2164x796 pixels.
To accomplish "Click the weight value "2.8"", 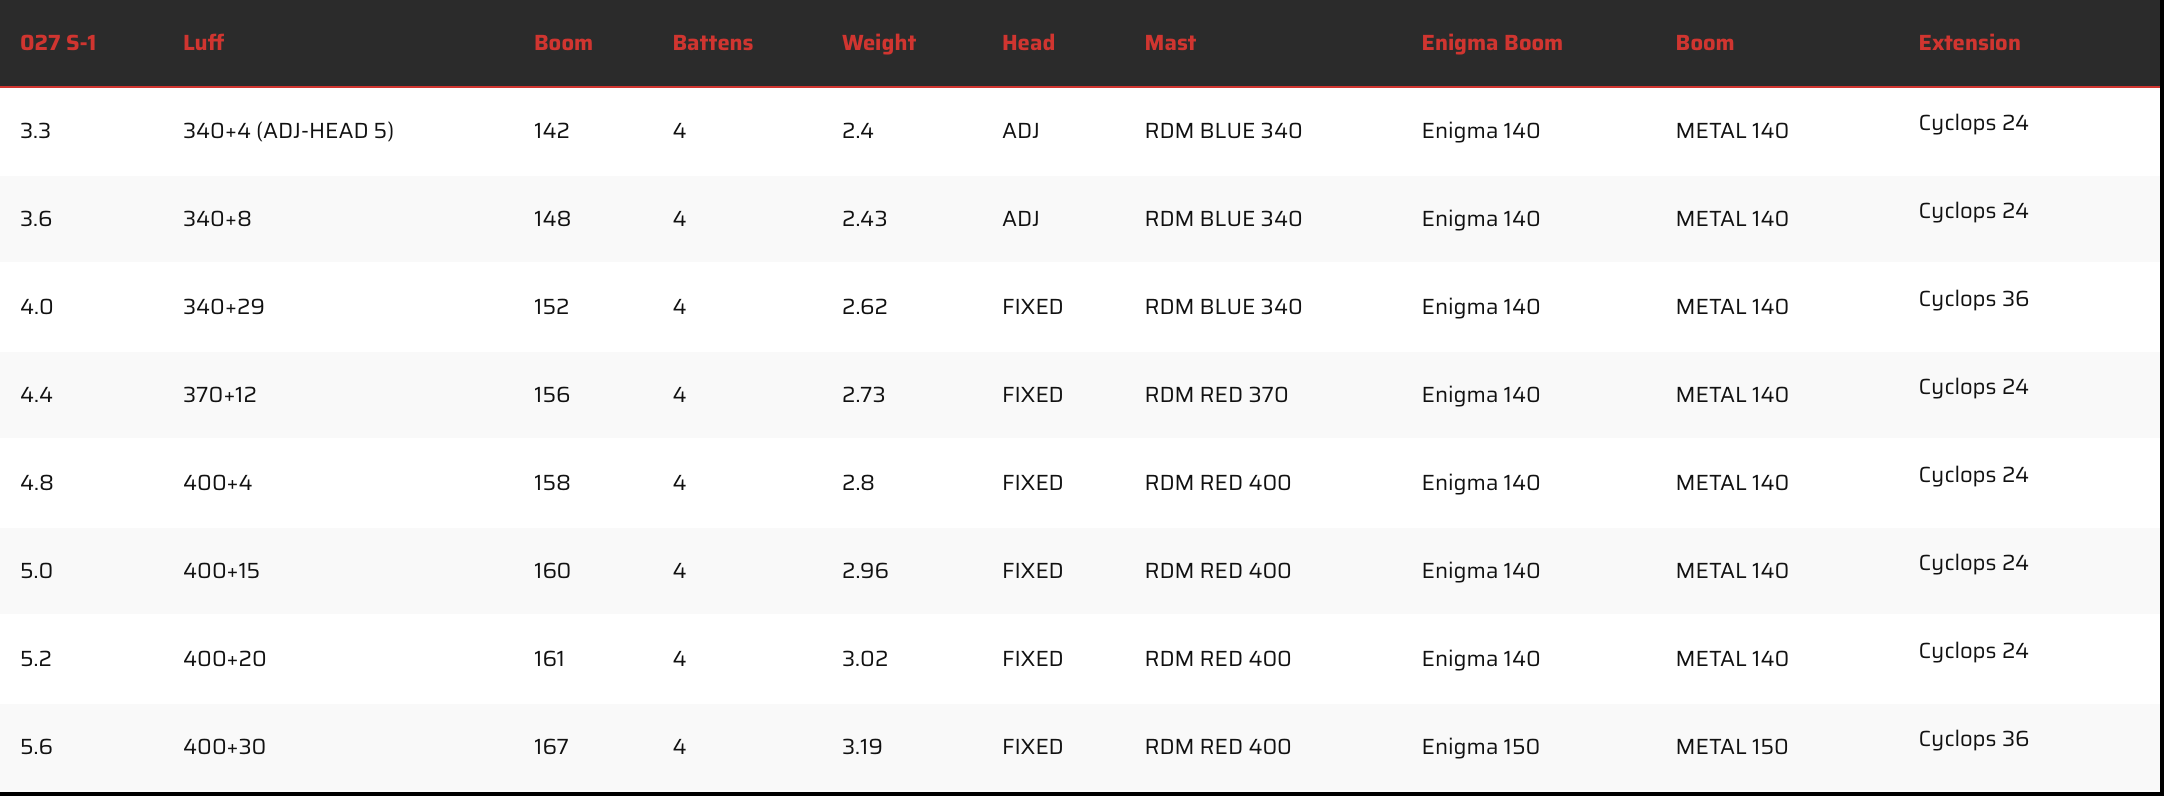I will coord(859,483).
